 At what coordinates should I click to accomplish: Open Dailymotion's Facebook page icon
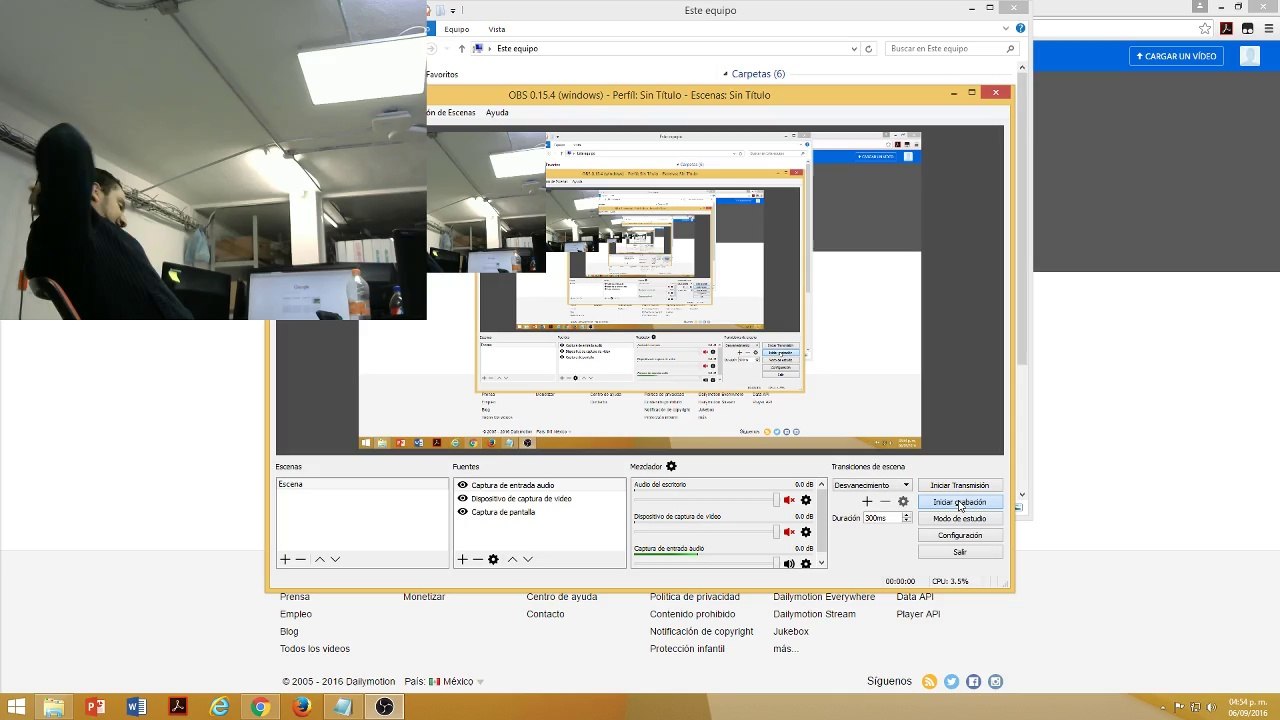pos(973,682)
